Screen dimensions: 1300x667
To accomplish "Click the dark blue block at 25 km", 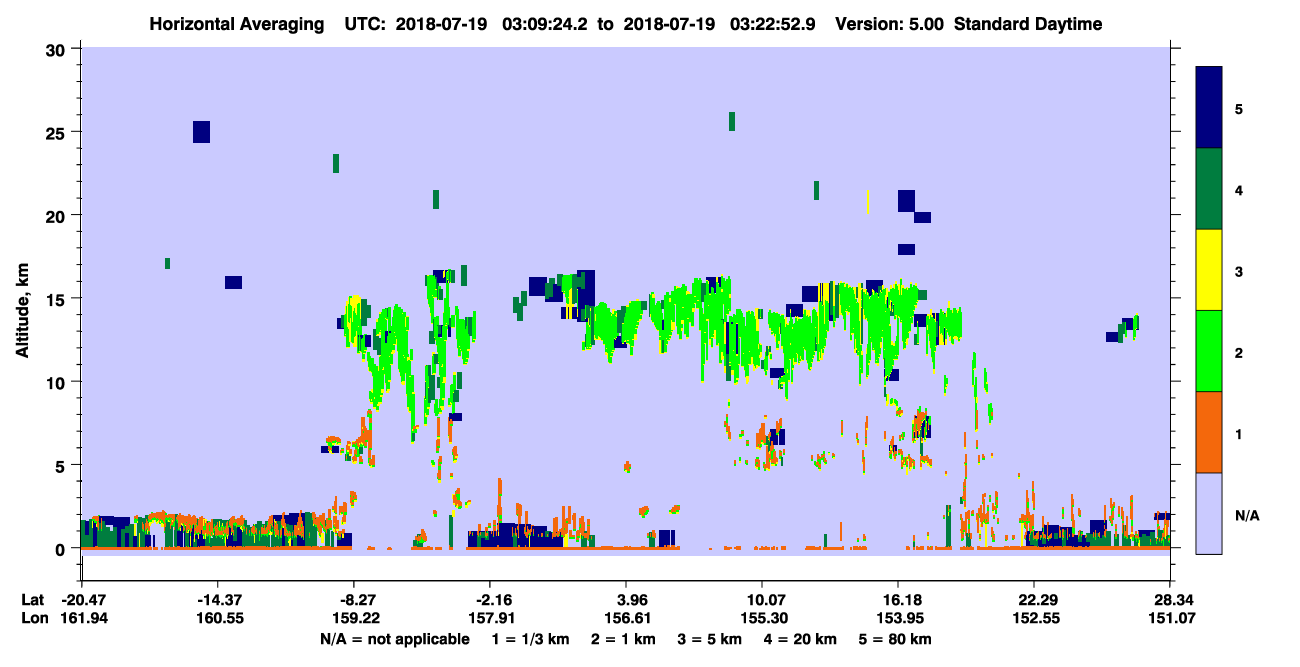I will (201, 132).
